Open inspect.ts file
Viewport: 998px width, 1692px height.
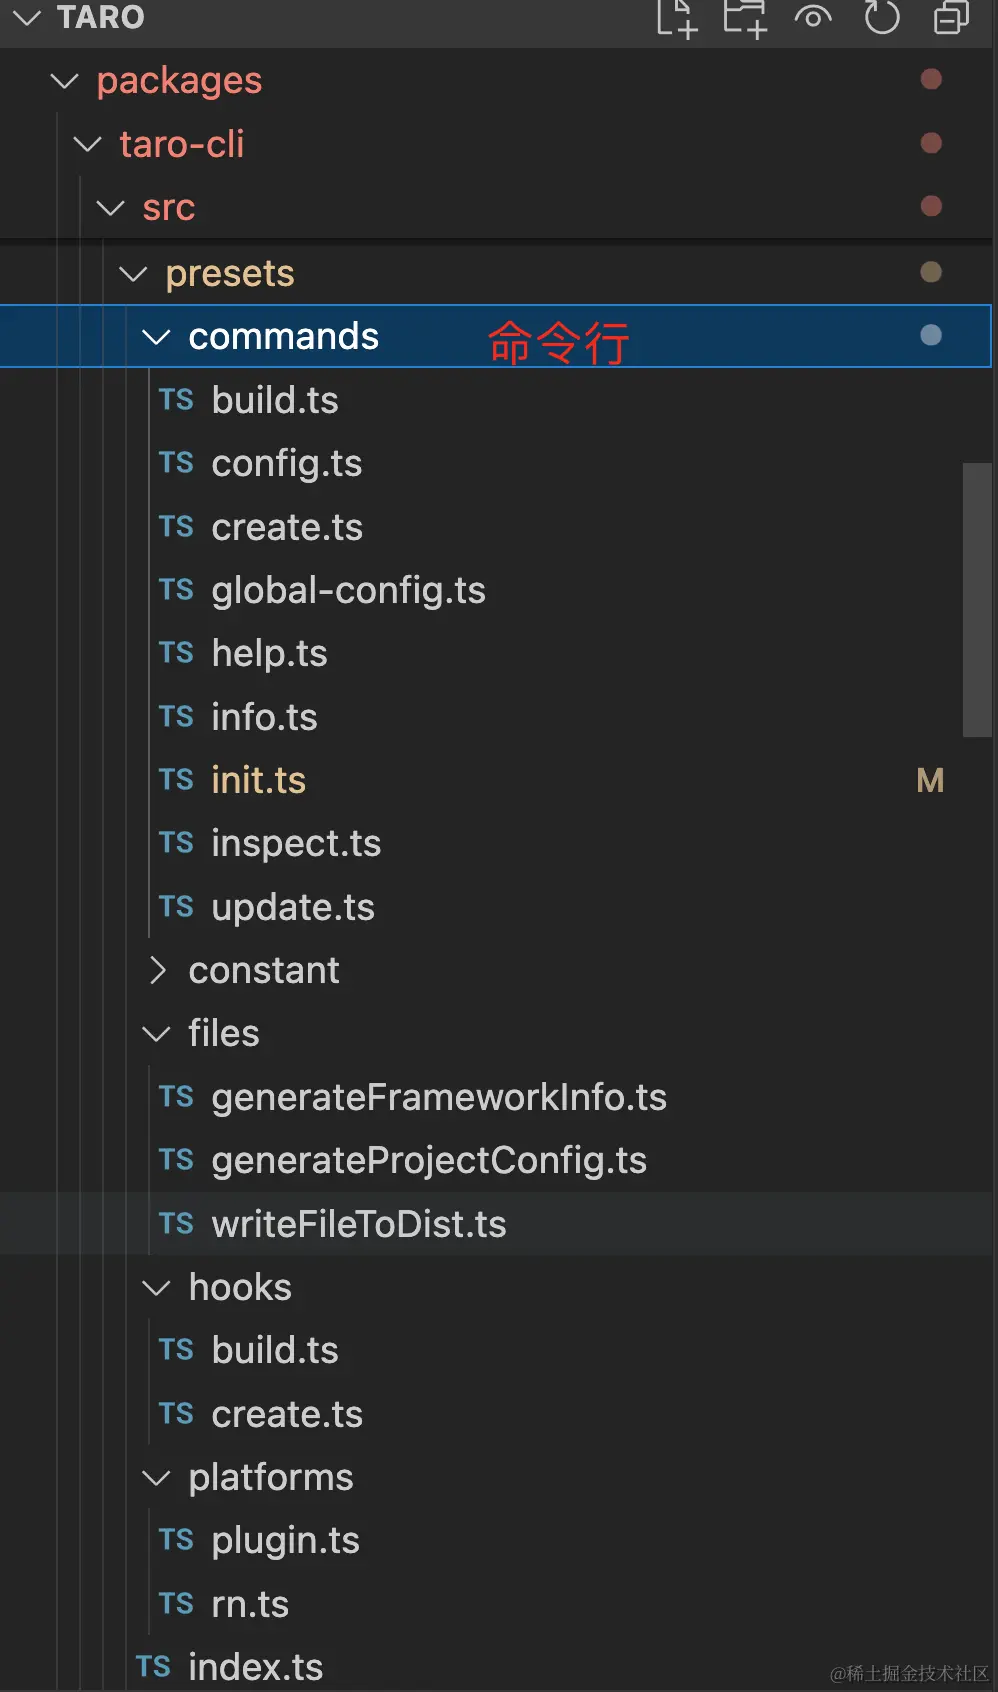coord(296,844)
